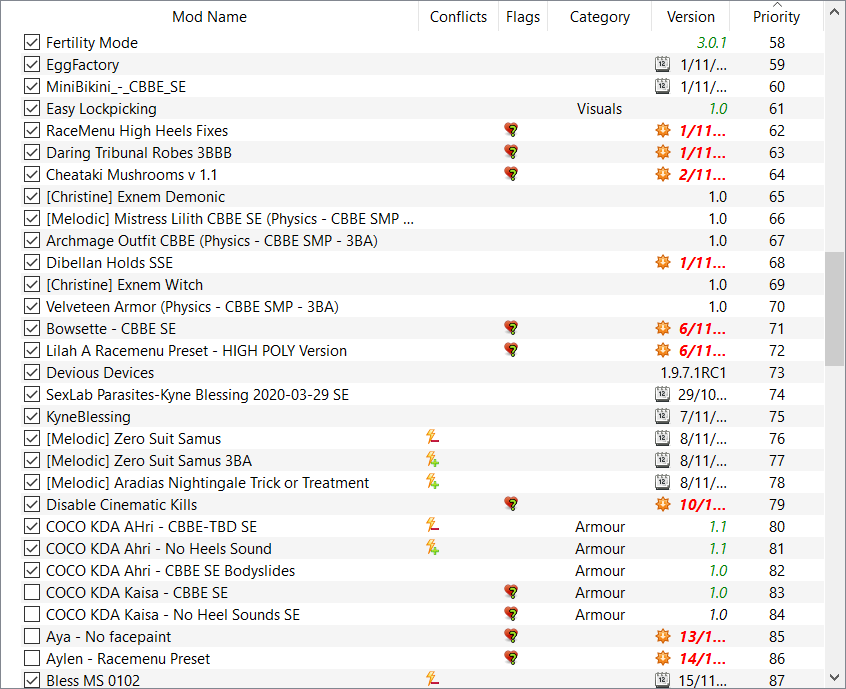This screenshot has width=846, height=689.
Task: Click the Armour category for COCO KDA Kaisa - CBBE SE
Action: click(x=600, y=592)
